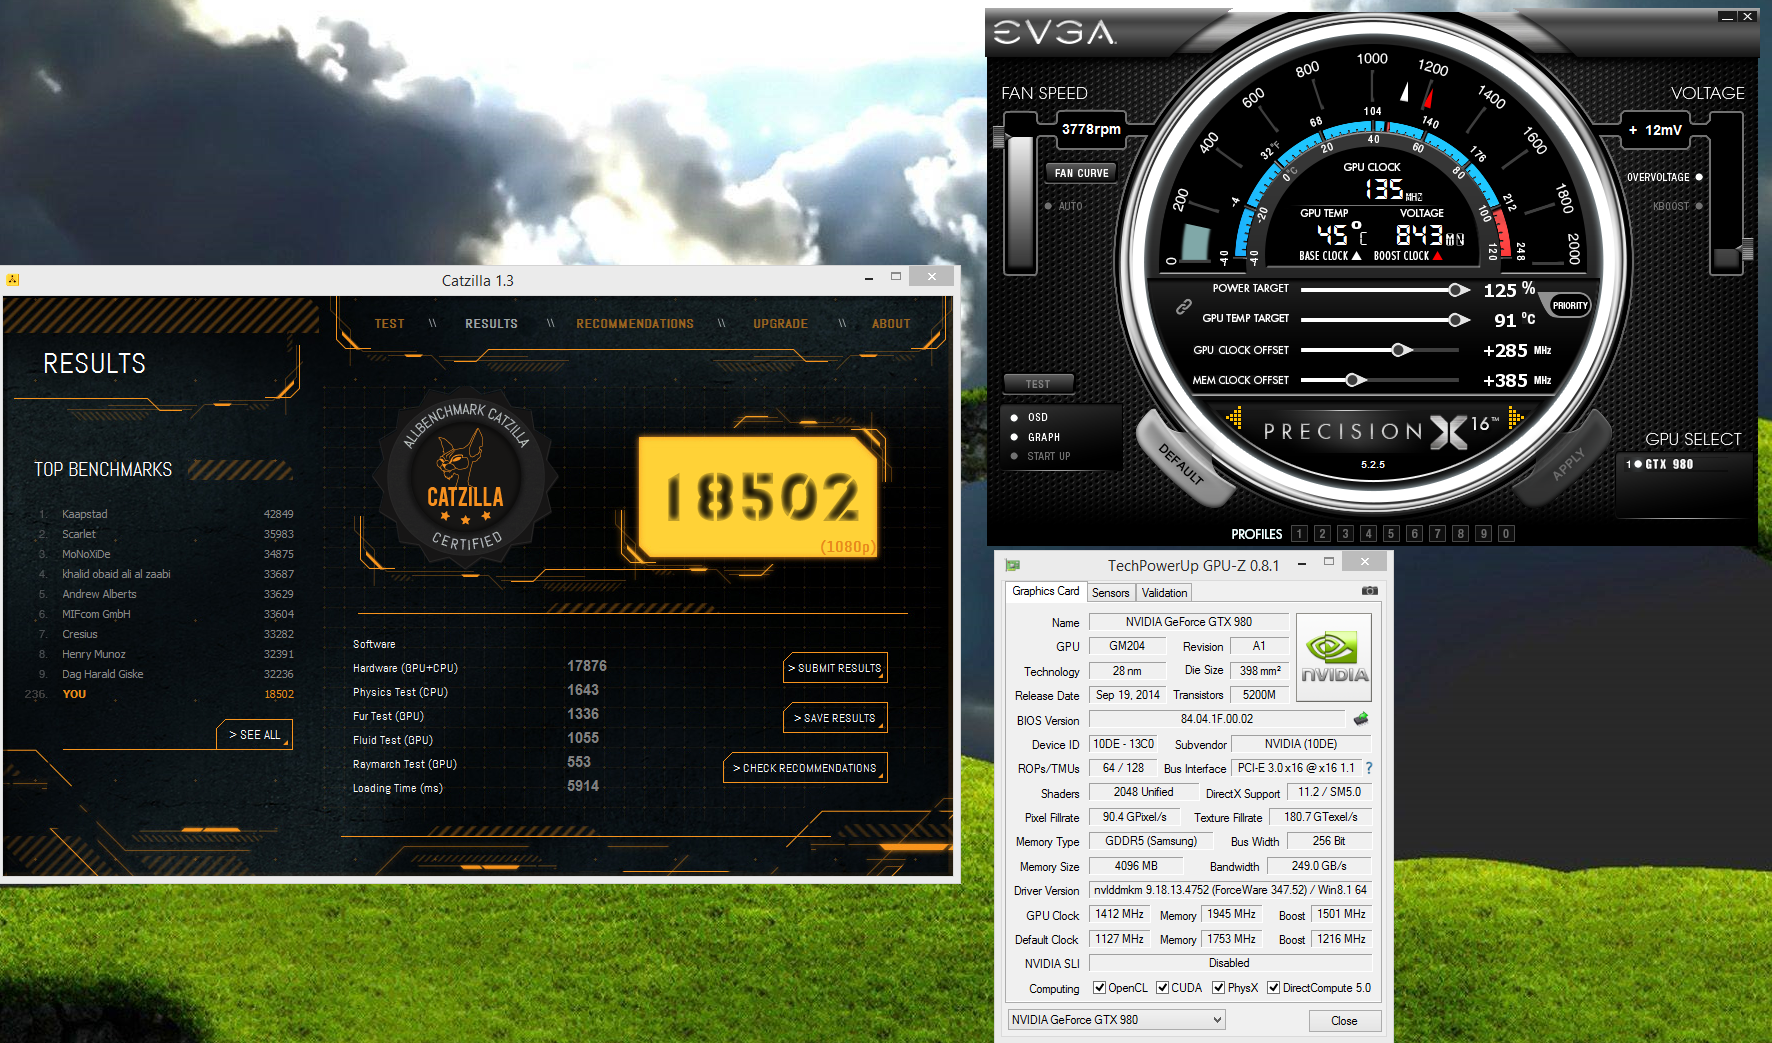Select Precision X profile 8
Screen dimensions: 1772x1043
tap(1460, 534)
